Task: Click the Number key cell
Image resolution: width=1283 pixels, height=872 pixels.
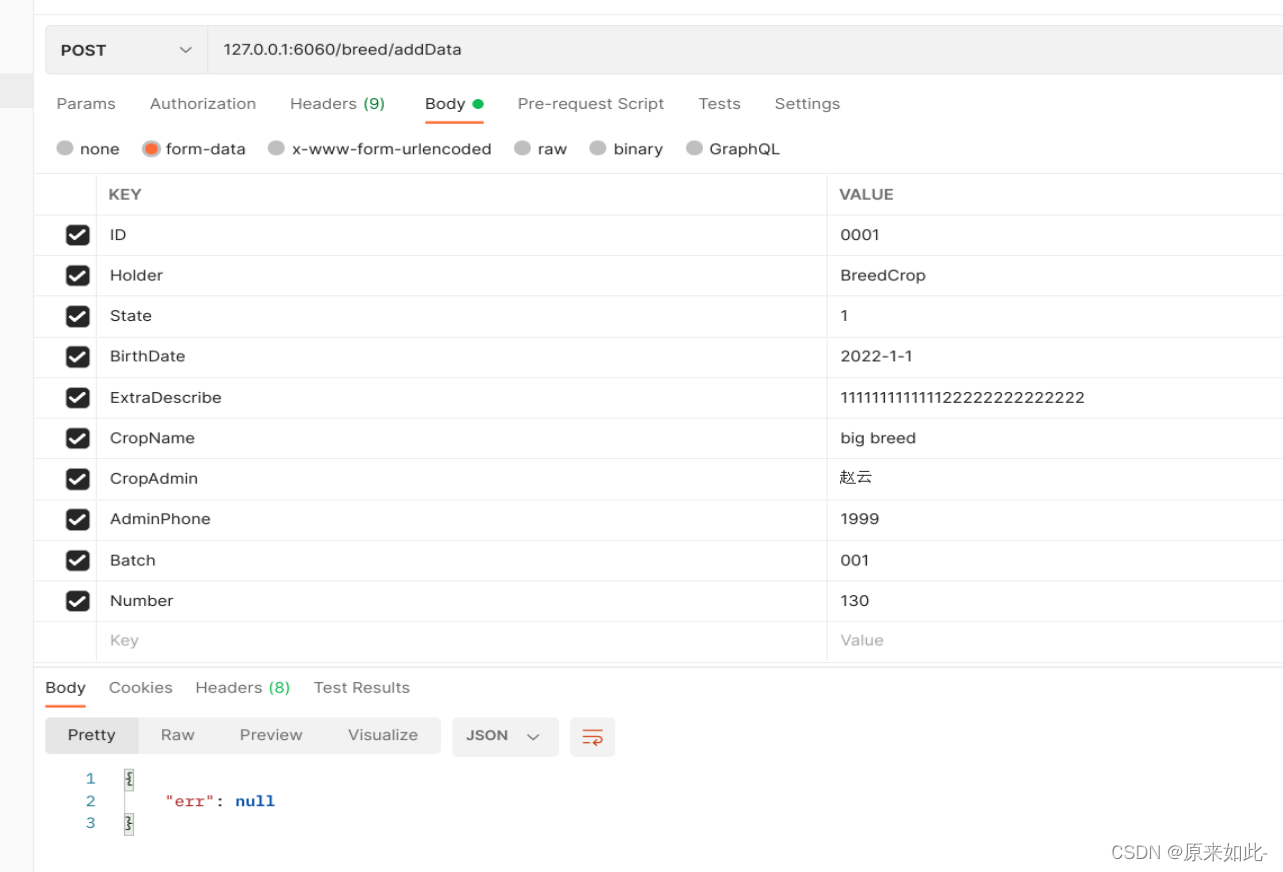Action: (x=461, y=601)
